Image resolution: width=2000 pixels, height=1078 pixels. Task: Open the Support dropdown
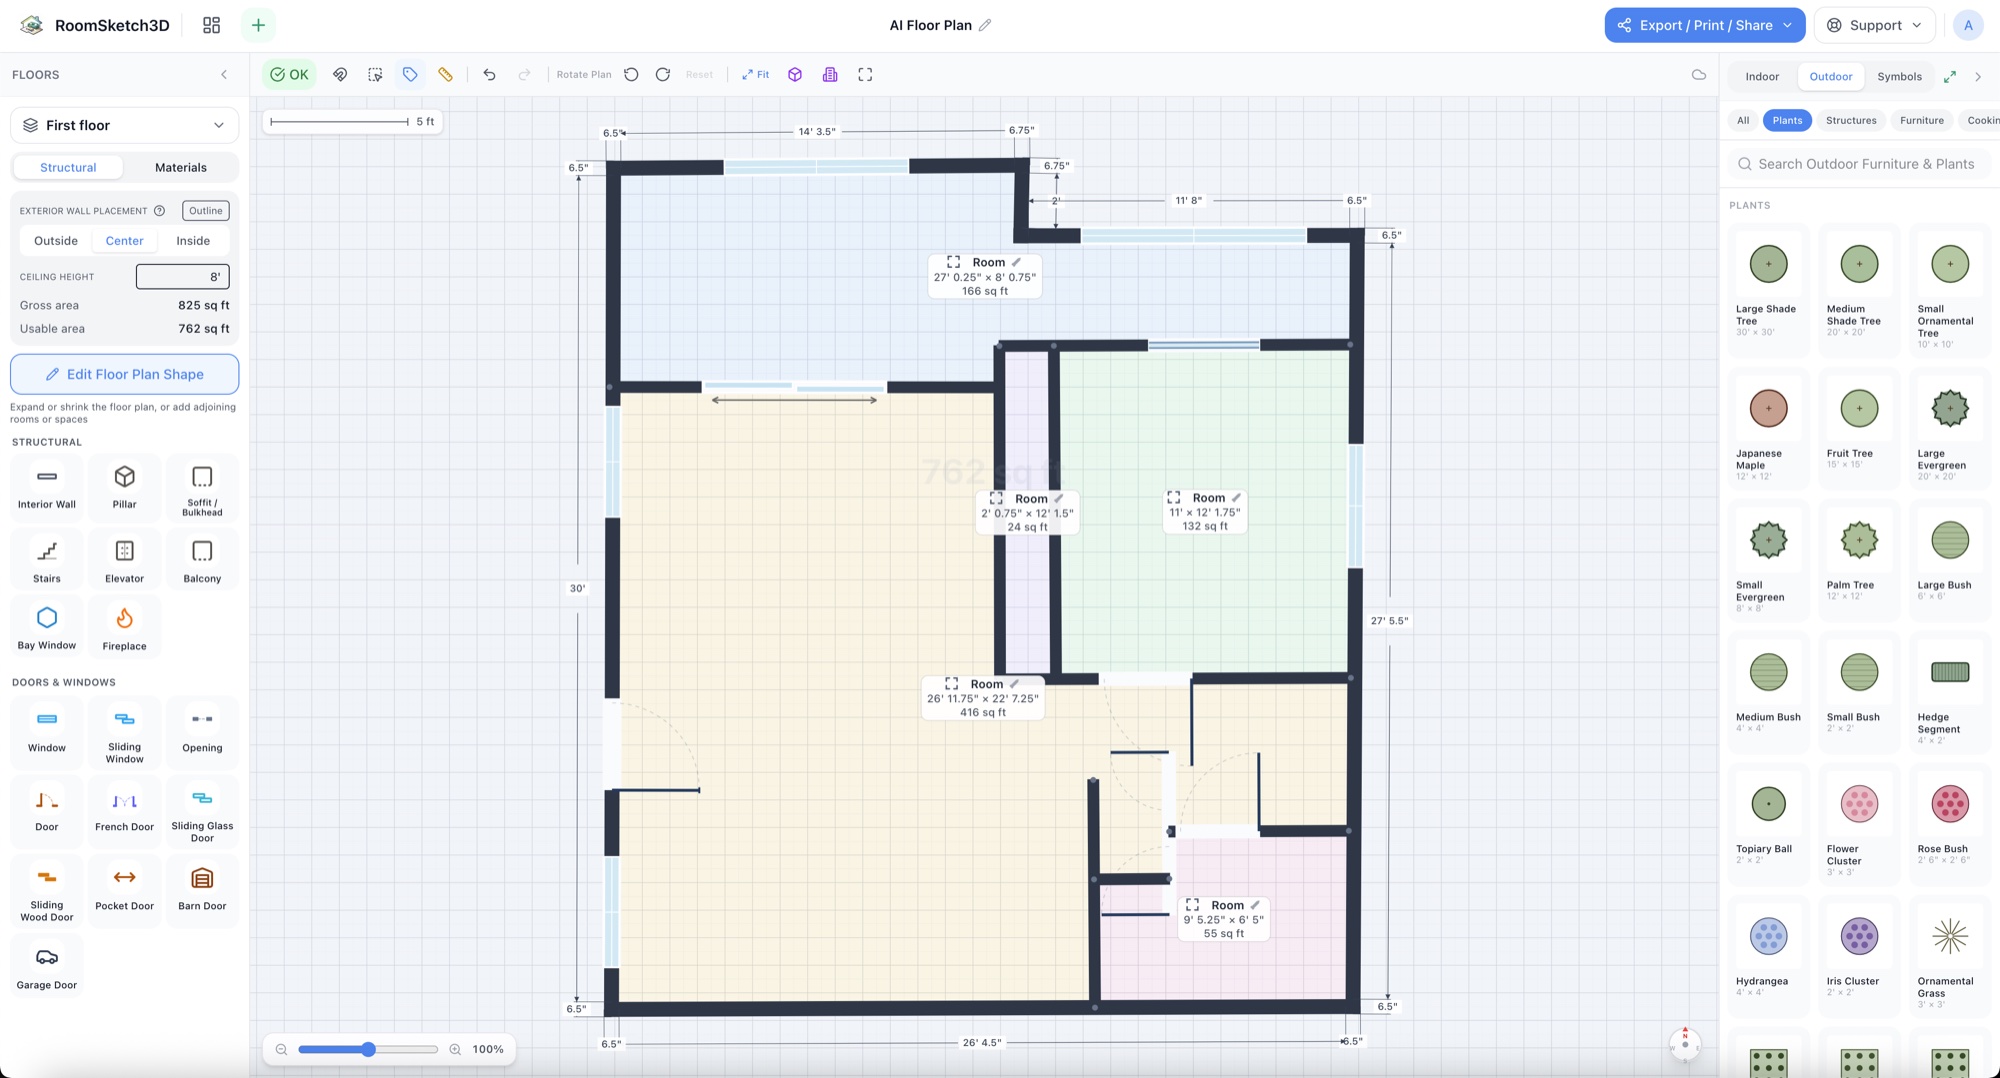[1875, 25]
